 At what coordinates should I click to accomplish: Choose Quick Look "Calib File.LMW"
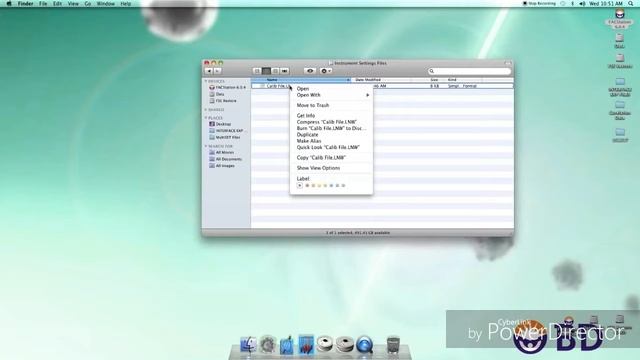pos(331,147)
